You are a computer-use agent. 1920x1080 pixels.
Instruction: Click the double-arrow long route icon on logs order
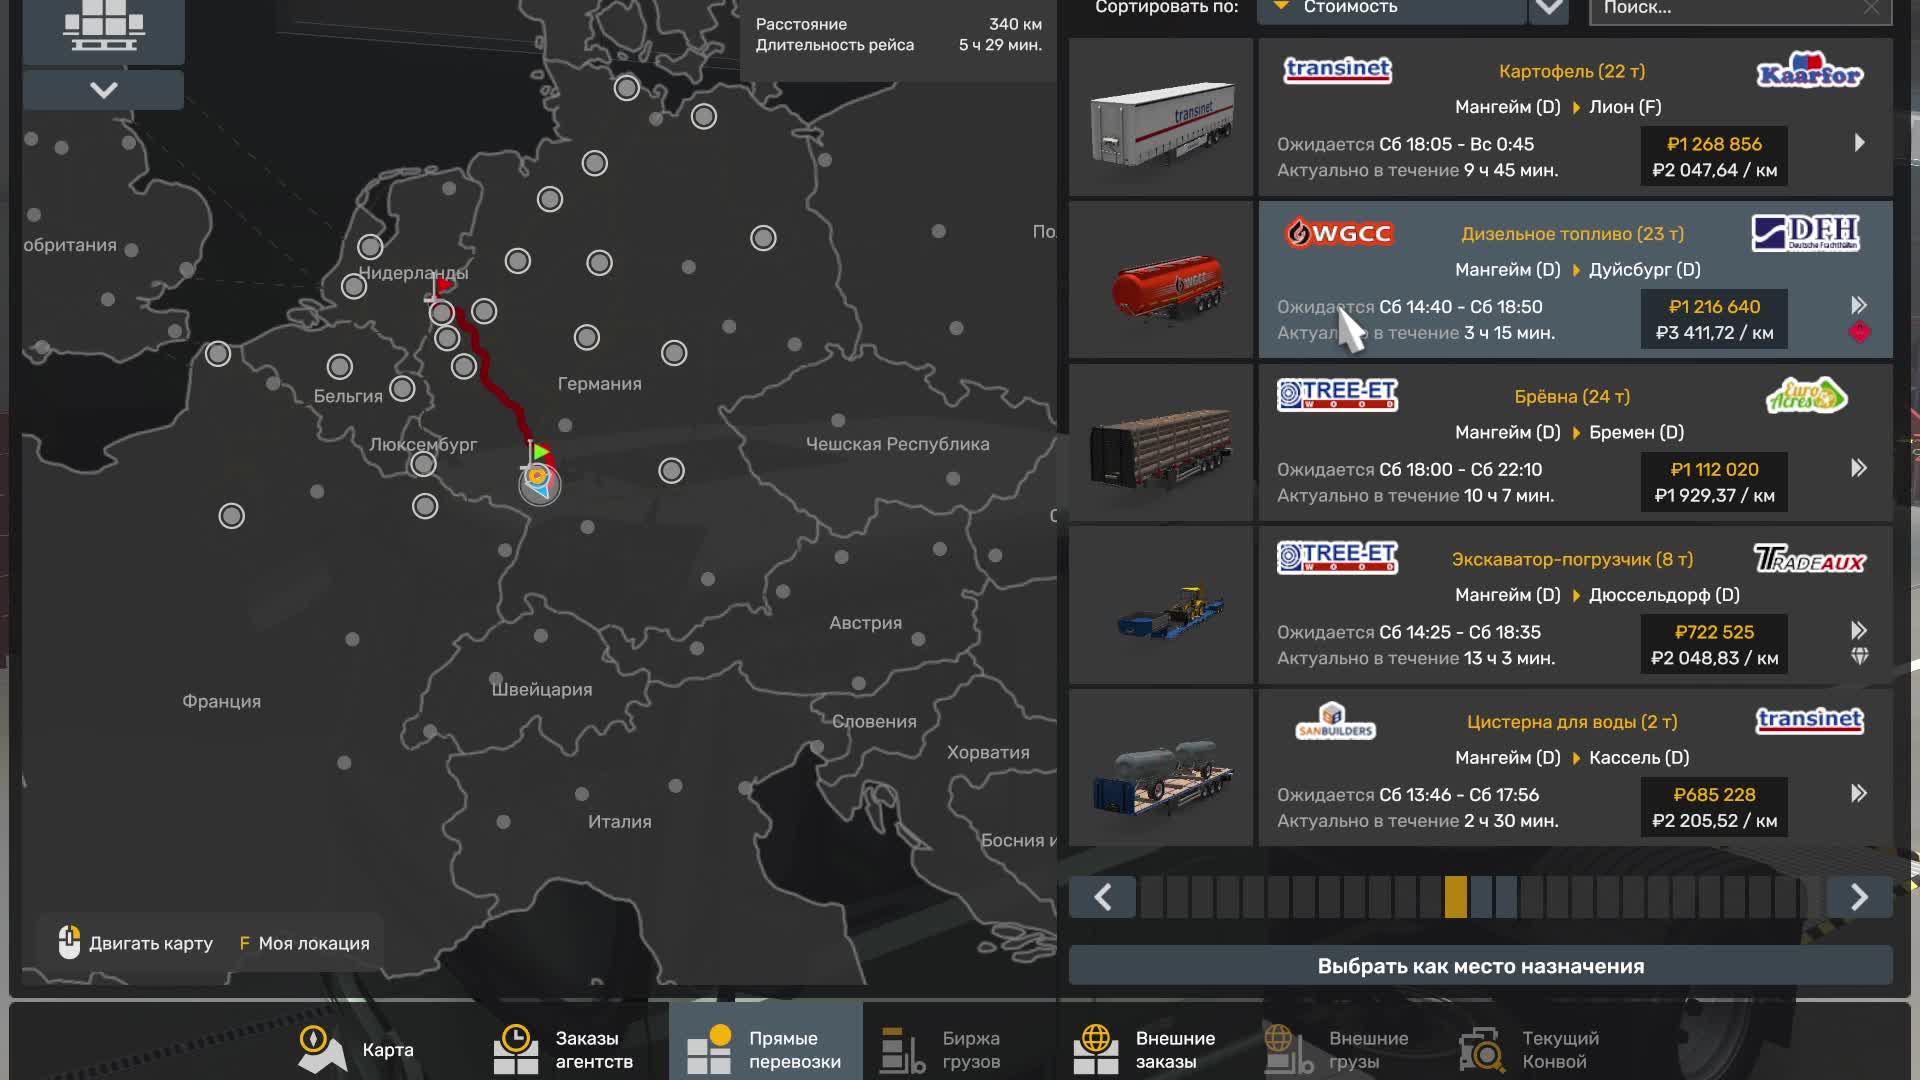(1859, 466)
